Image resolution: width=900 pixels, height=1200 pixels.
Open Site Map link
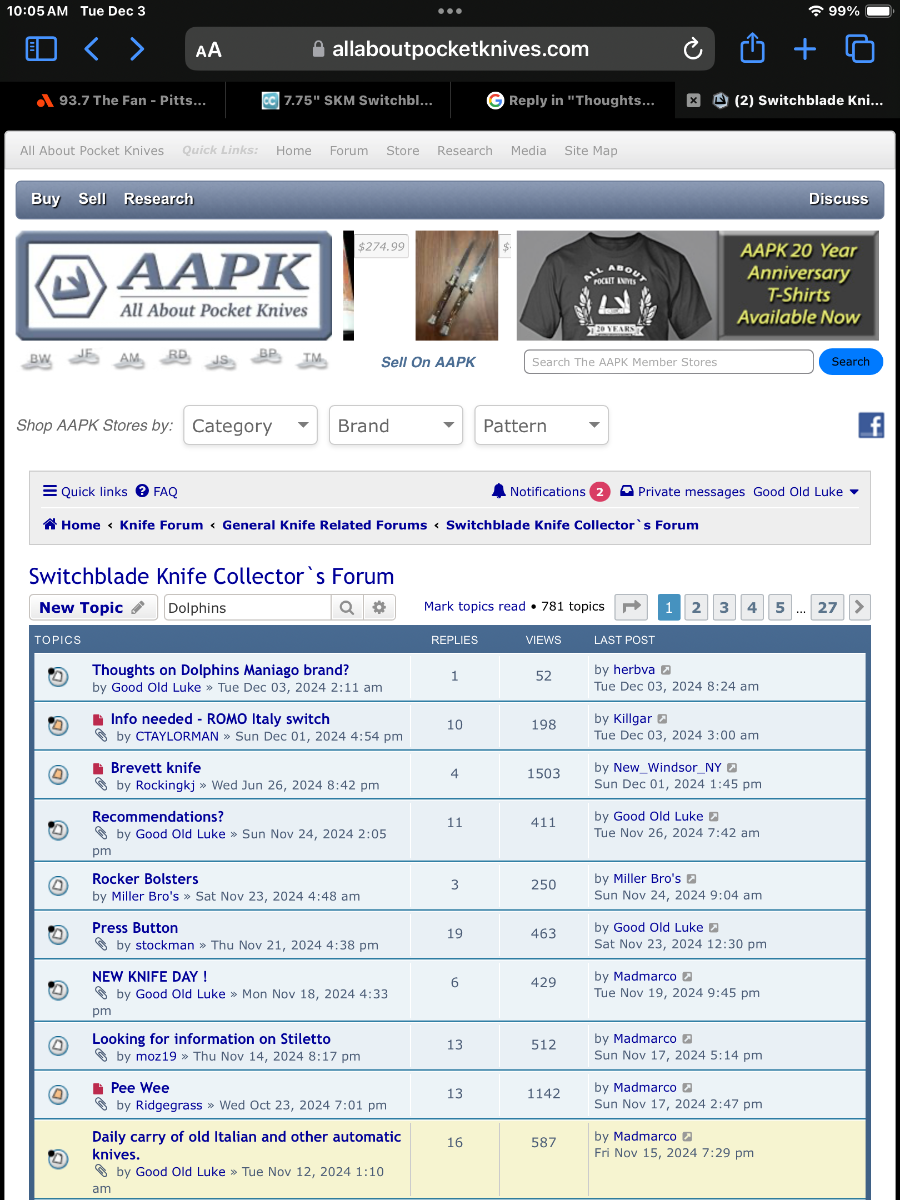591,151
